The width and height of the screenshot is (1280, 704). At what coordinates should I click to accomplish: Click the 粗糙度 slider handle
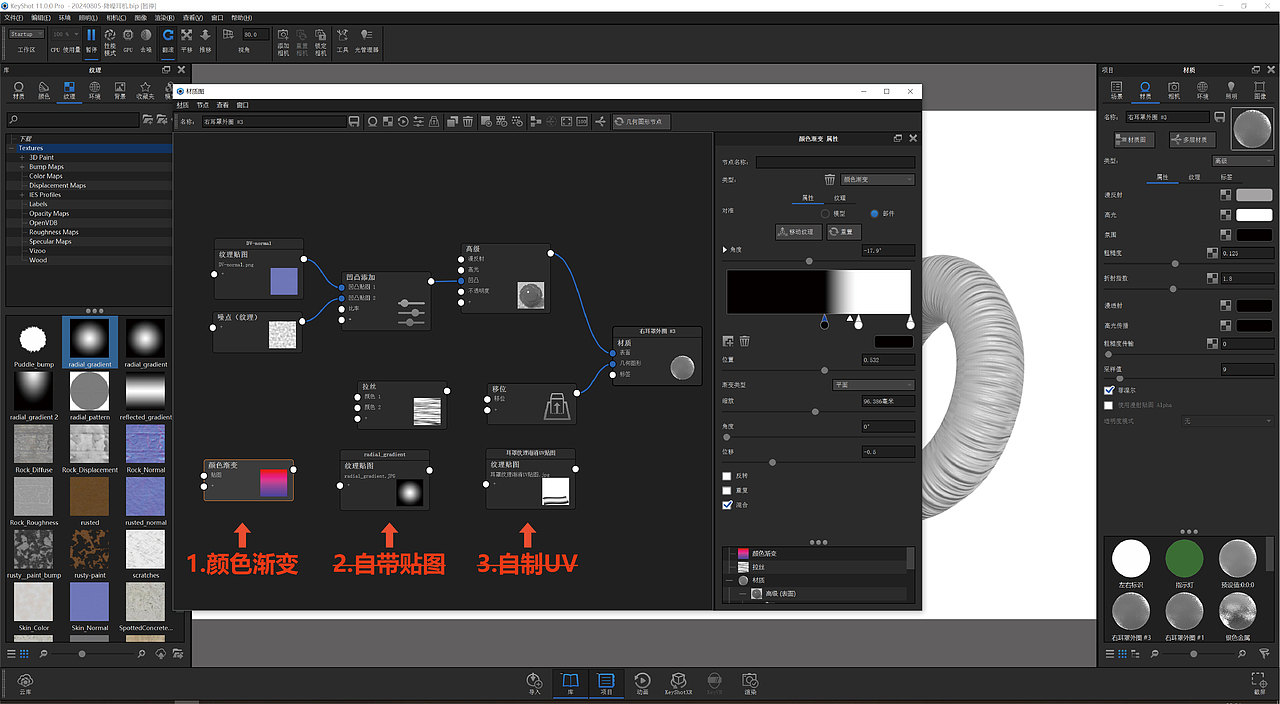1175,264
